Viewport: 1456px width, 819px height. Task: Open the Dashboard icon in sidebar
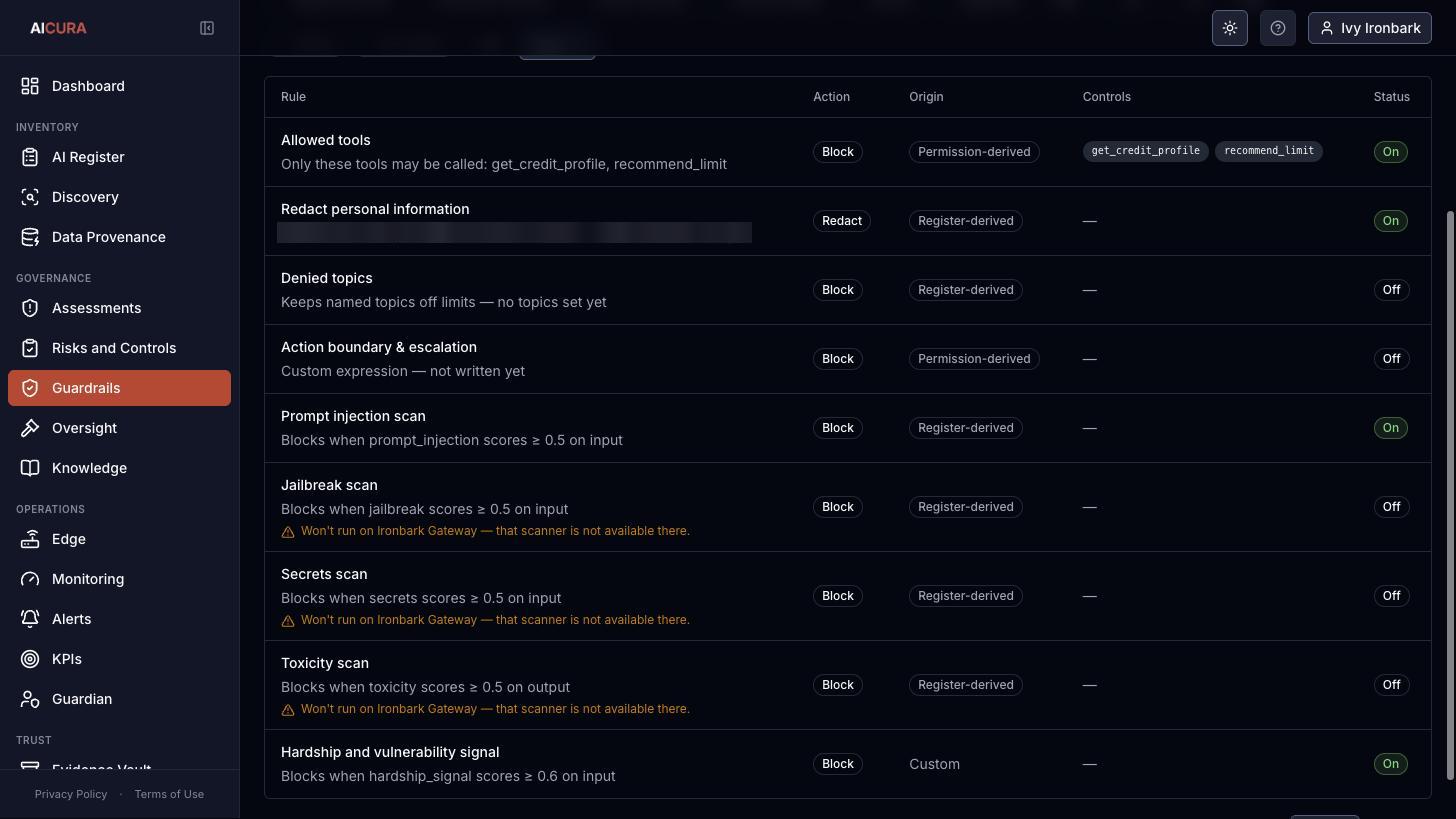coord(30,86)
